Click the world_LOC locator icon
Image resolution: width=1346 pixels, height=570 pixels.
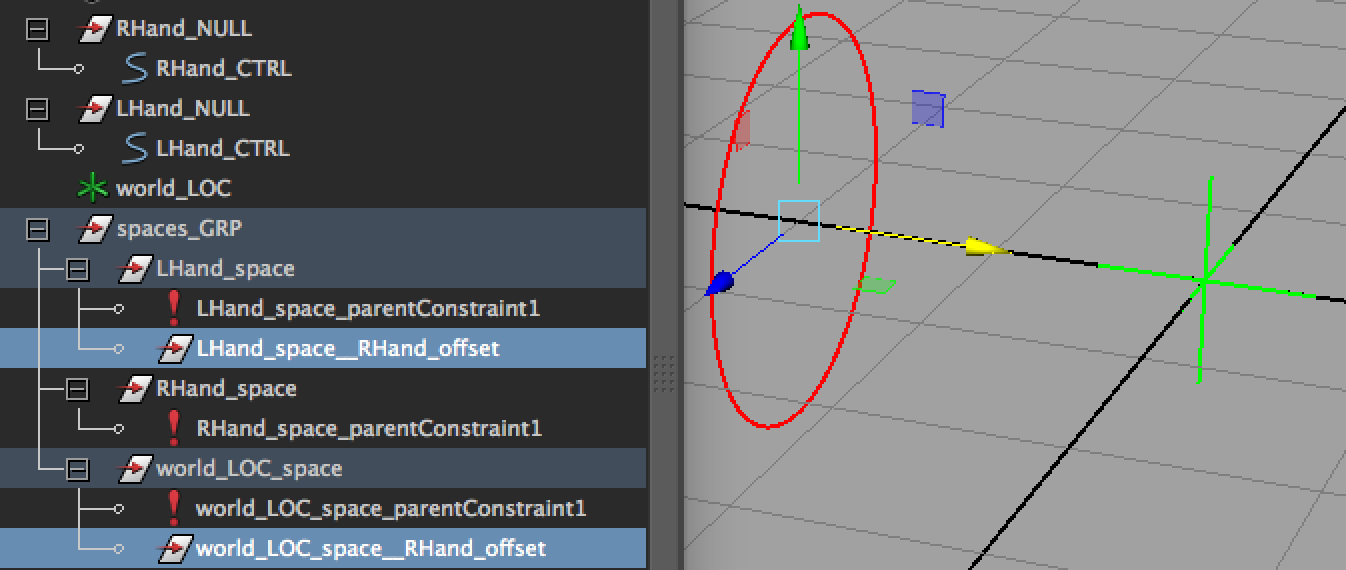(x=94, y=189)
